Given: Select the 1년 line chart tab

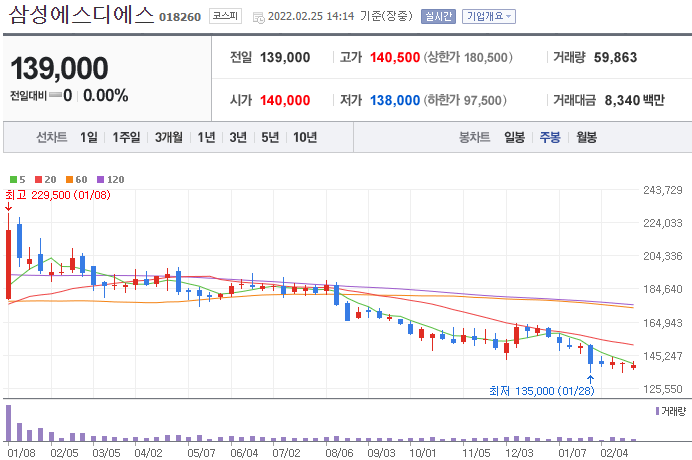Looking at the screenshot, I should pos(207,137).
